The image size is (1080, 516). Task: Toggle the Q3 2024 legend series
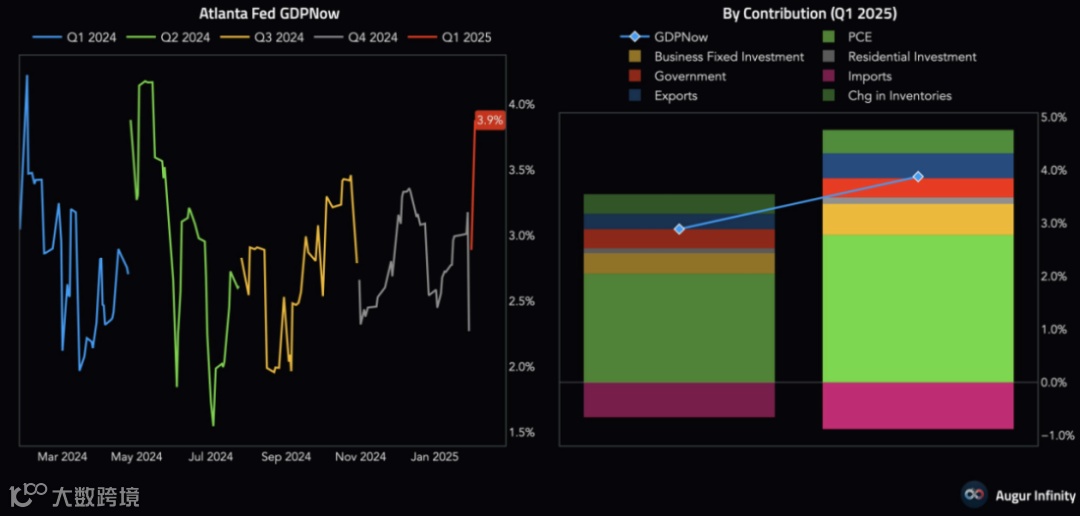pos(262,38)
